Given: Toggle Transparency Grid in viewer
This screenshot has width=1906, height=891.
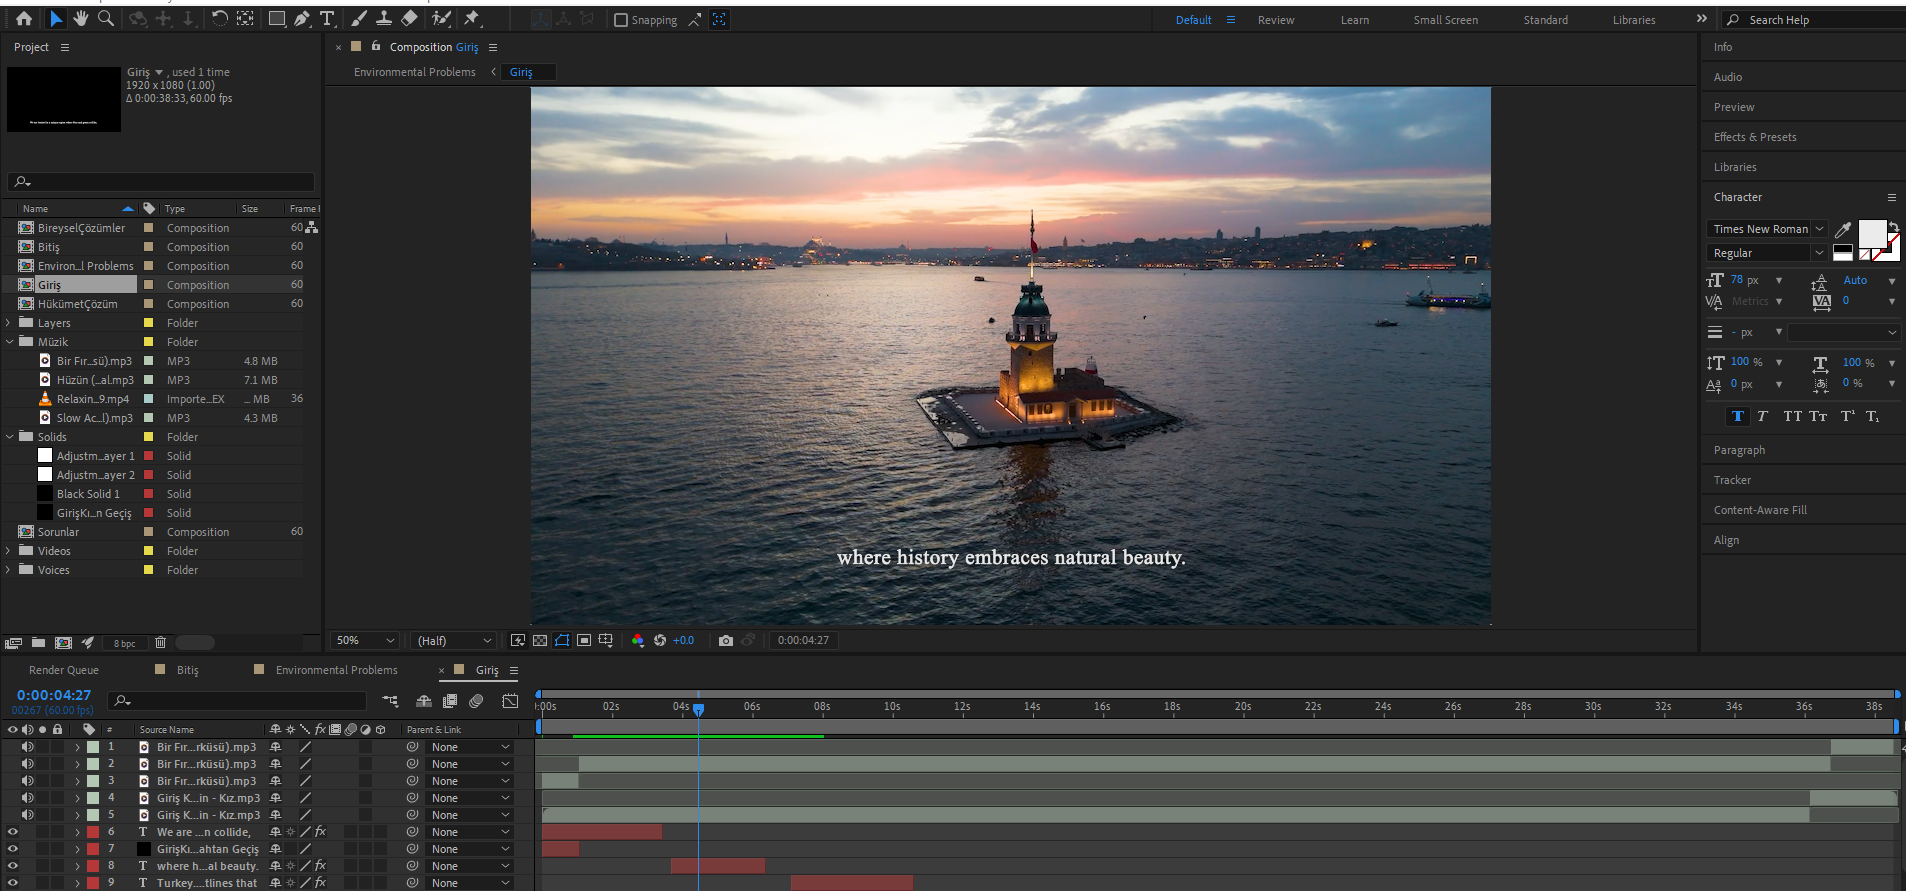Looking at the screenshot, I should tap(540, 640).
